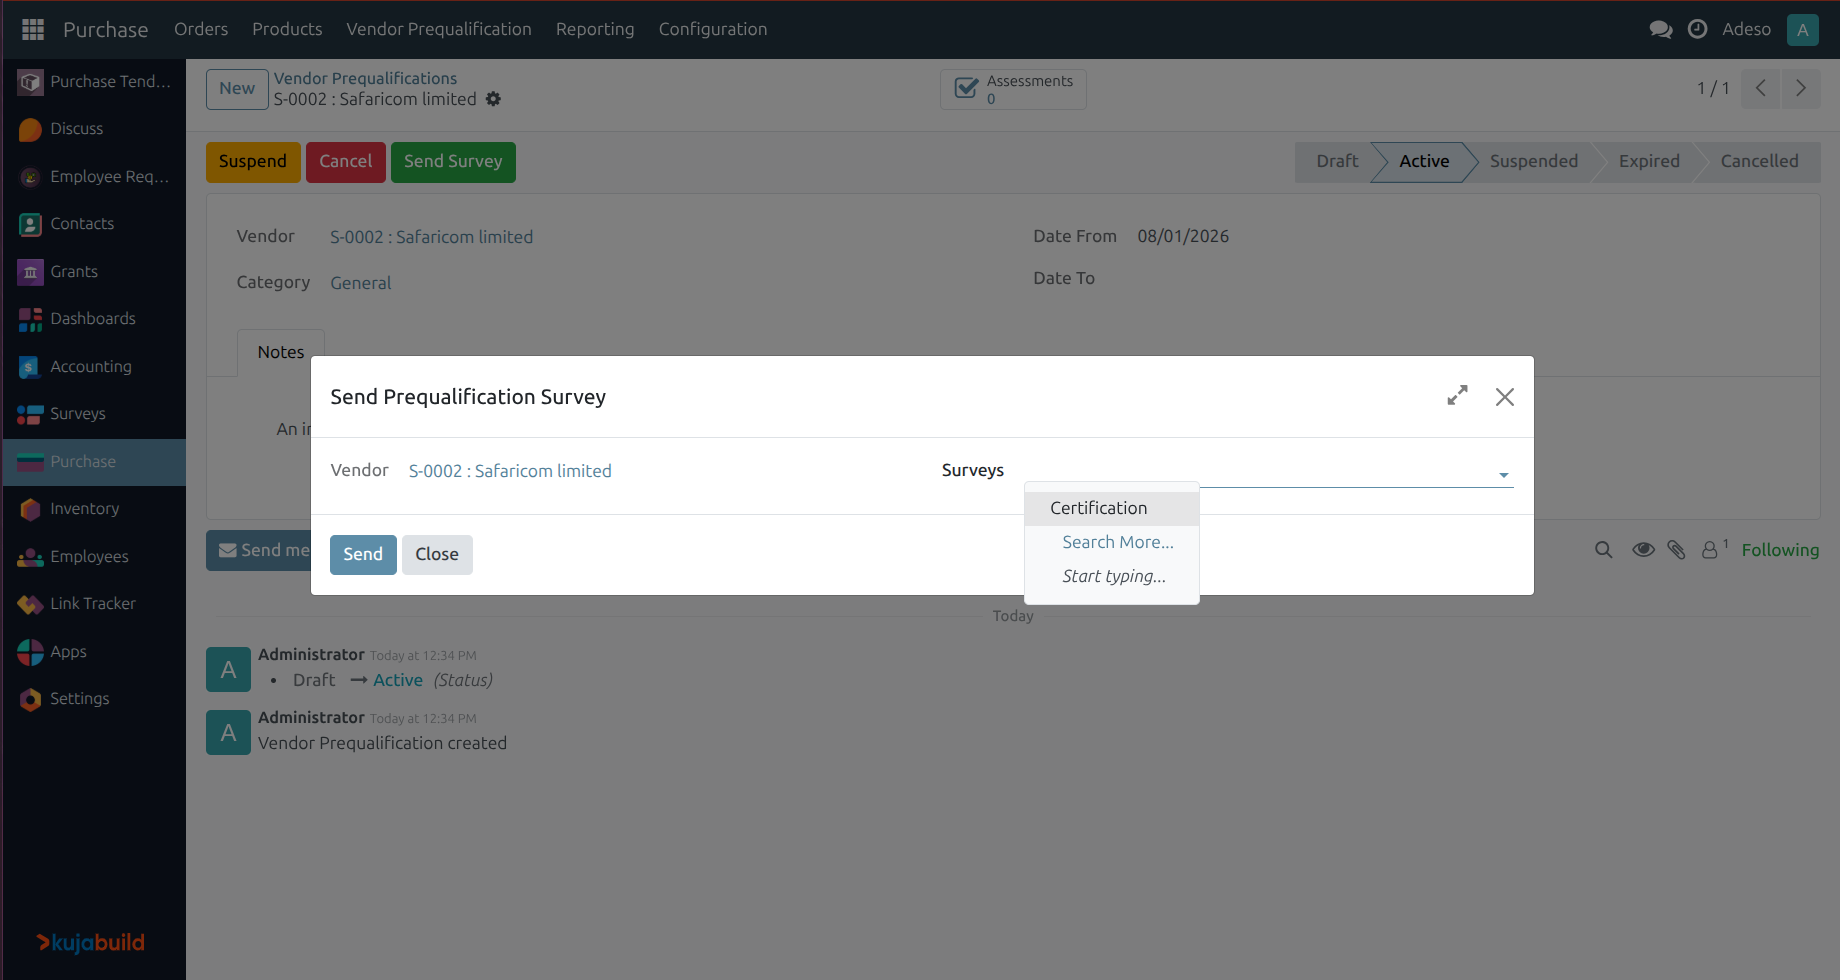Image resolution: width=1840 pixels, height=980 pixels.
Task: Show followers person icon in chatter
Action: [x=1714, y=550]
